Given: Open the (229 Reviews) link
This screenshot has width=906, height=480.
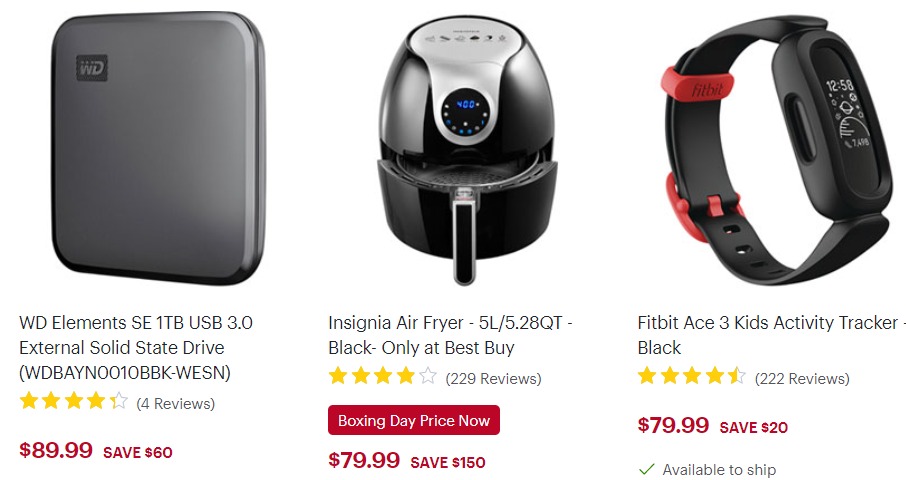Looking at the screenshot, I should 493,378.
